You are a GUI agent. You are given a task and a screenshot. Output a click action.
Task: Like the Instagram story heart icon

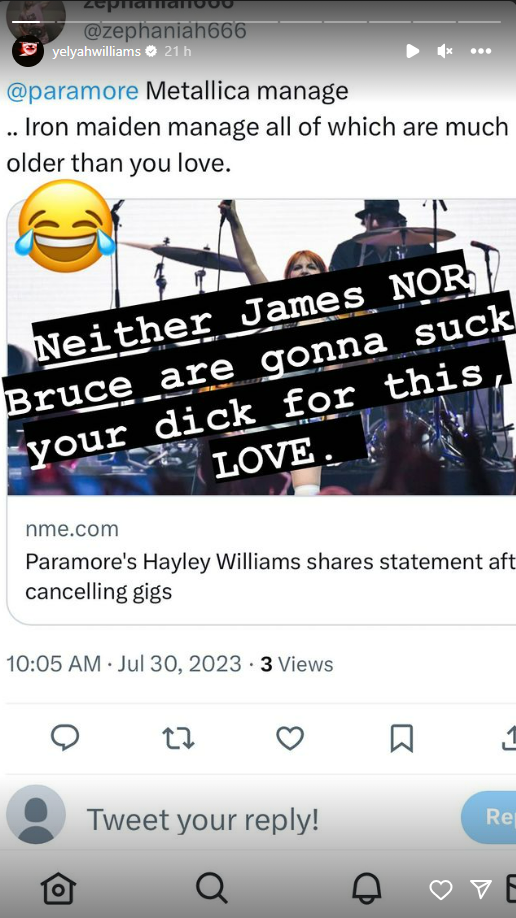tap(440, 890)
